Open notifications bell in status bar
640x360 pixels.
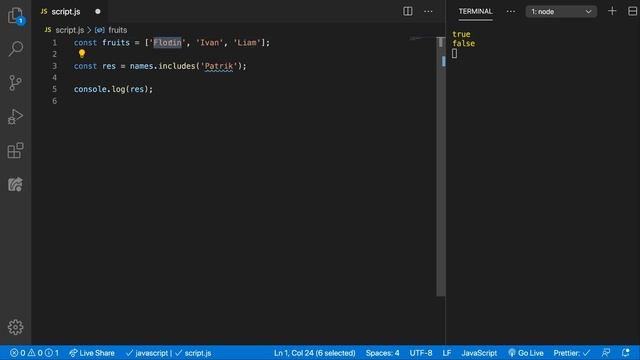(625, 353)
